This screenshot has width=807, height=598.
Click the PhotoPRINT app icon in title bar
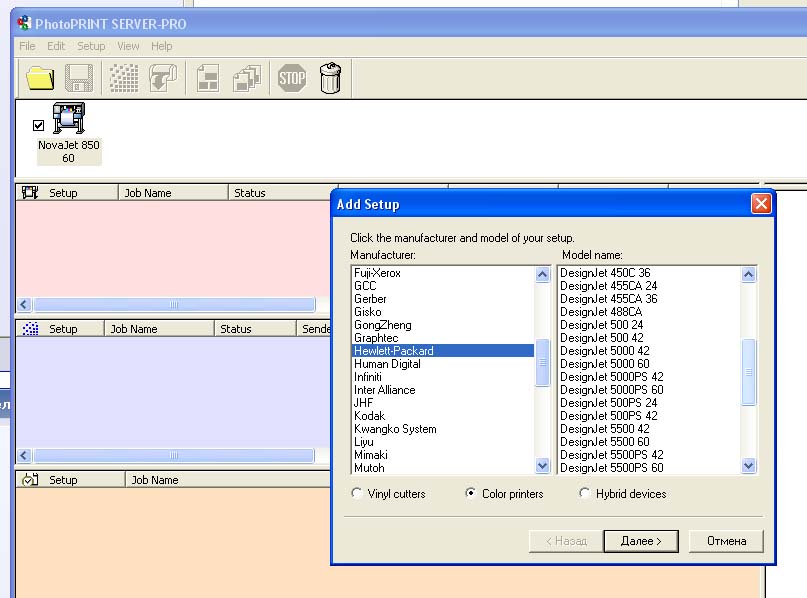pyautogui.click(x=24, y=23)
